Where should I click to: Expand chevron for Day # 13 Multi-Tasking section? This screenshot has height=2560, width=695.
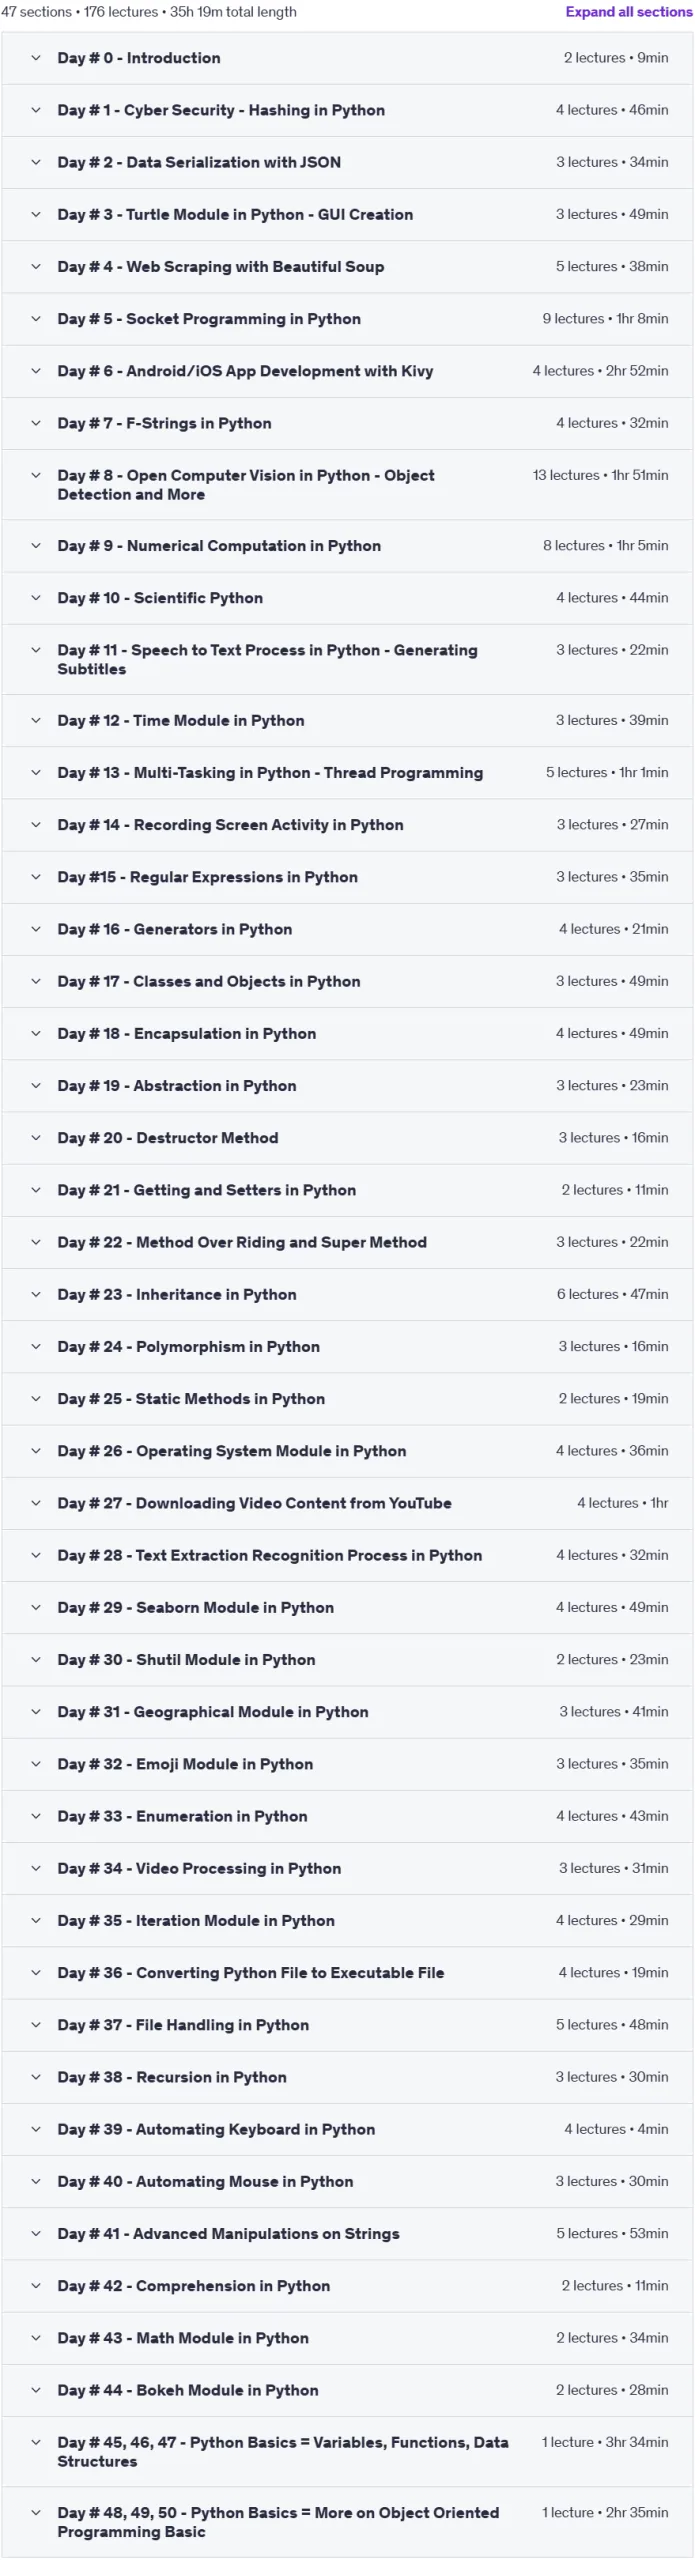pos(36,773)
